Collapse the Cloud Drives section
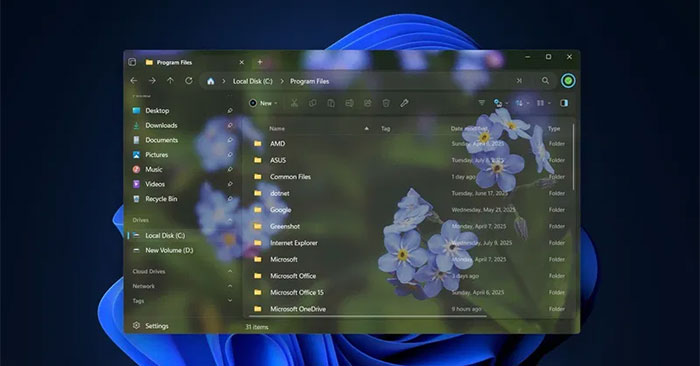Screen dimensions: 700x366 [230, 271]
